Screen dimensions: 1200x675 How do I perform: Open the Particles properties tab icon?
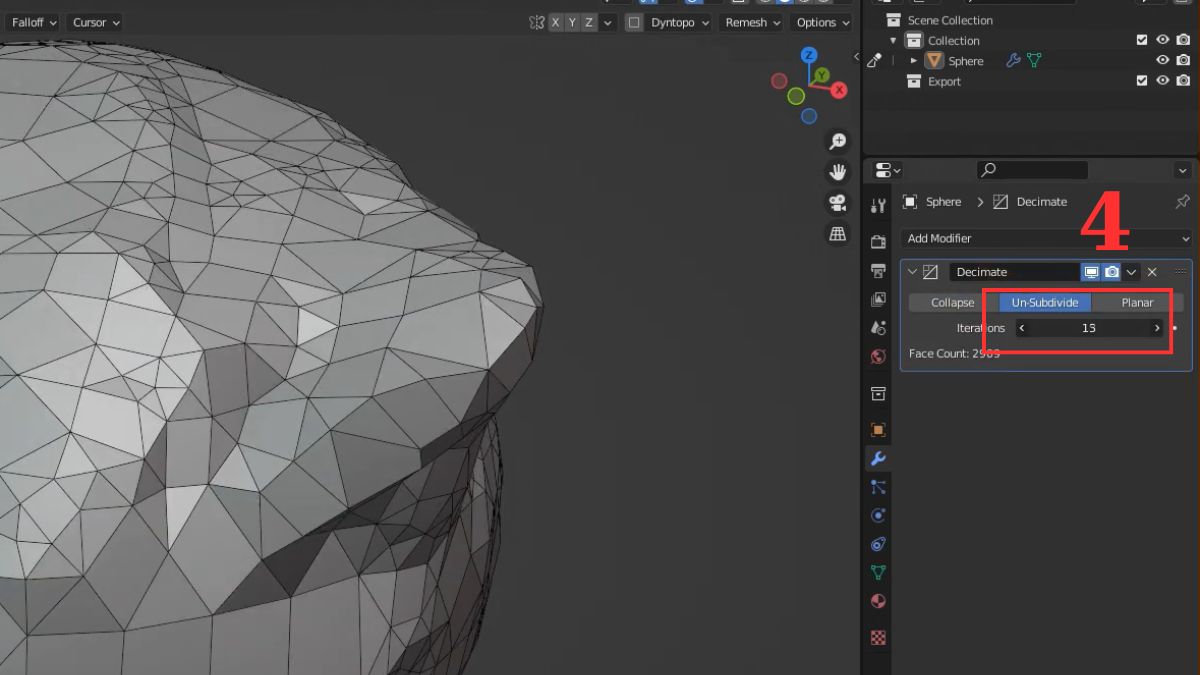click(x=878, y=487)
